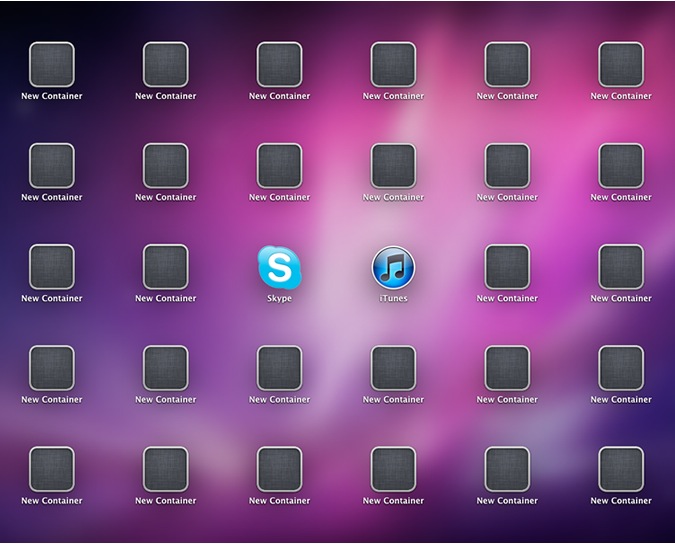Select New Container immediately left of Skype
Viewport: 675px width, 544px height.
[x=165, y=267]
